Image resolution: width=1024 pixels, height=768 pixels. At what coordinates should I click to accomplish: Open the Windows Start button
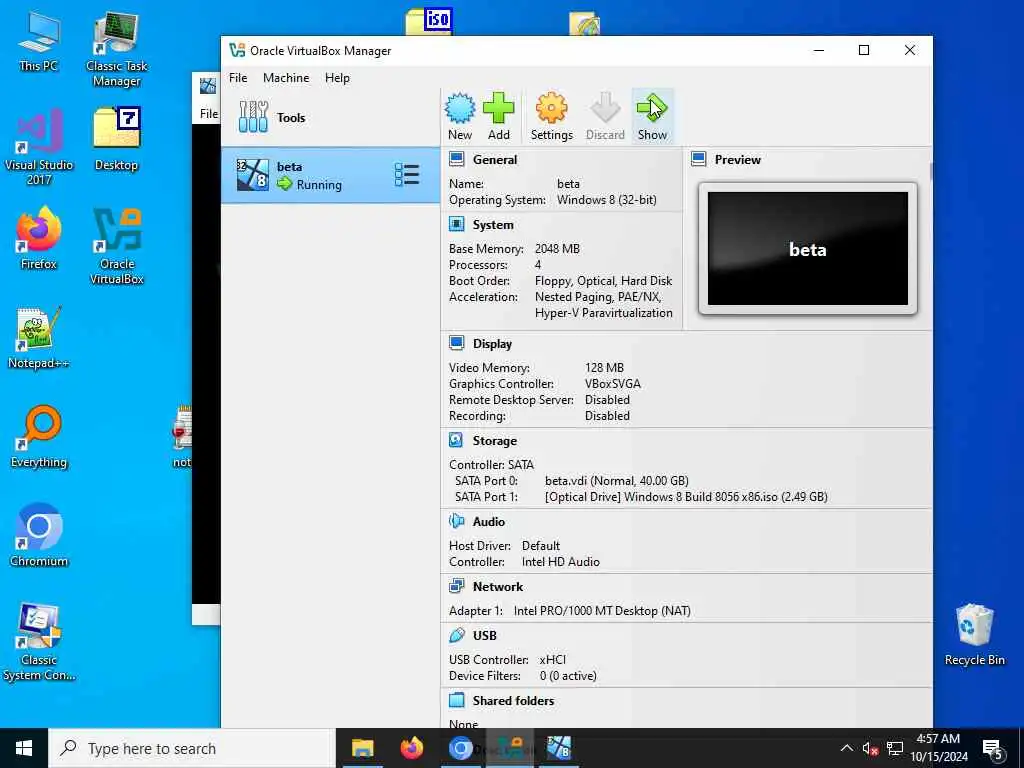coord(24,748)
